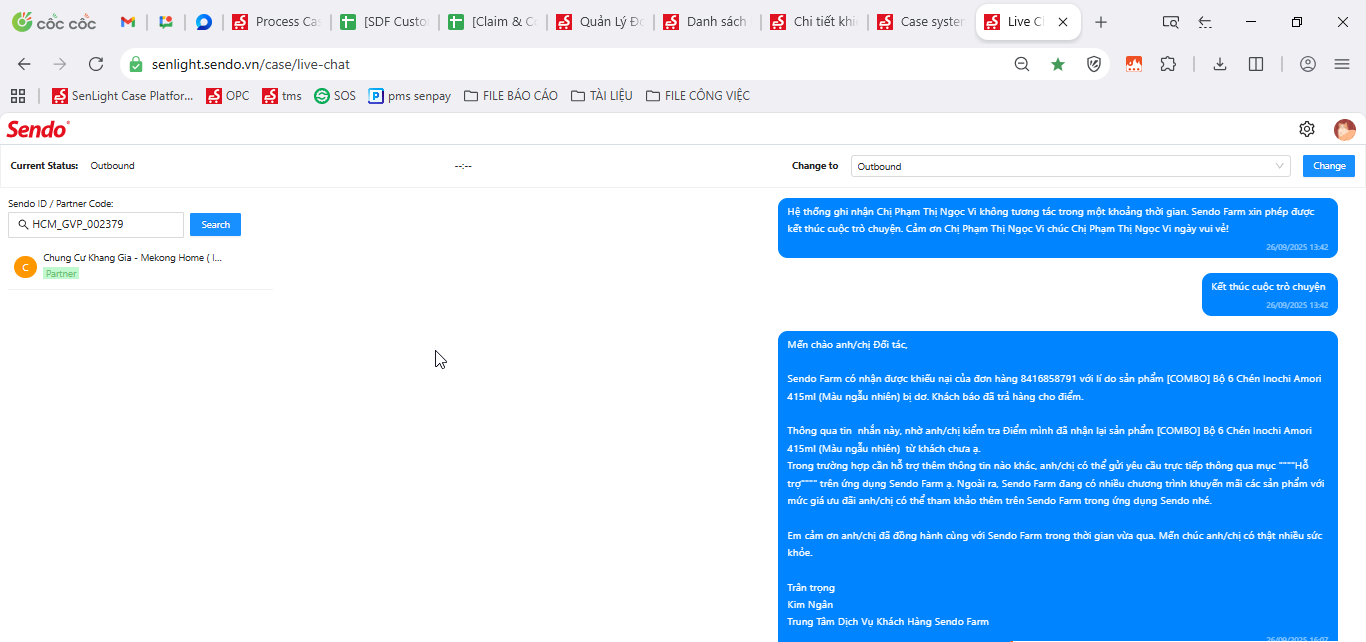The height and width of the screenshot is (642, 1366).
Task: Click the orange C avatar icon
Action: (25, 267)
